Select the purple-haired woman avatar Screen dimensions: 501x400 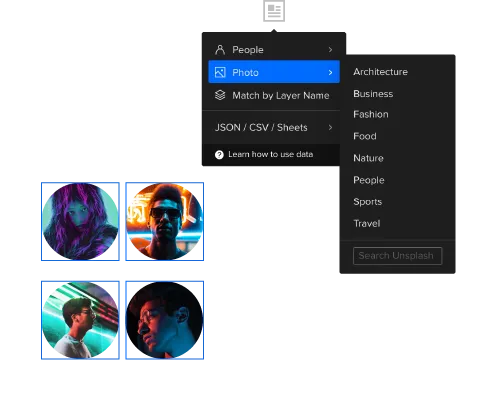(x=80, y=221)
